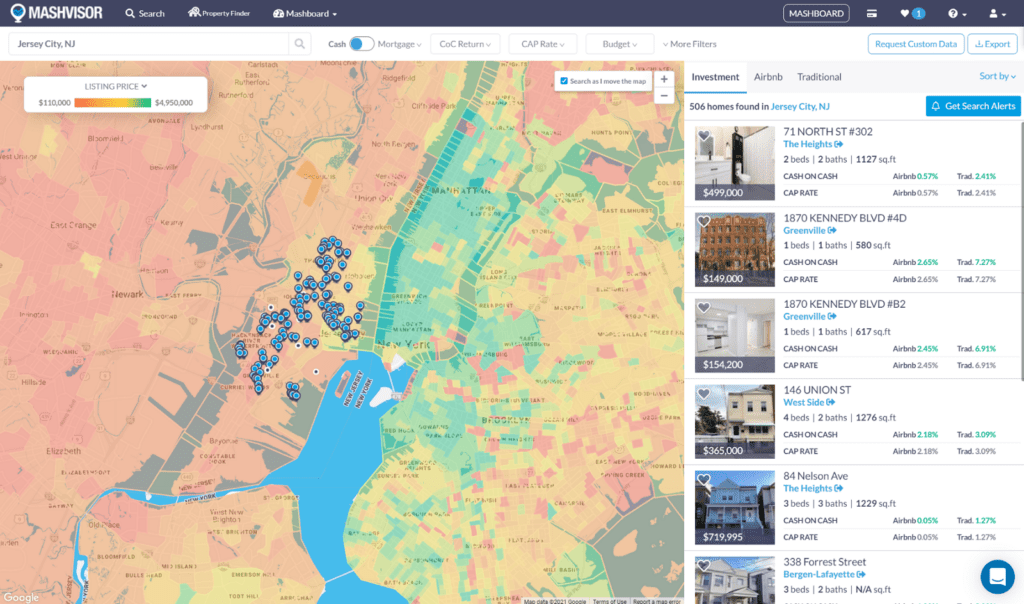Screen dimensions: 1024x604
Task: Switch to the Airbnb tab
Action: coord(768,77)
